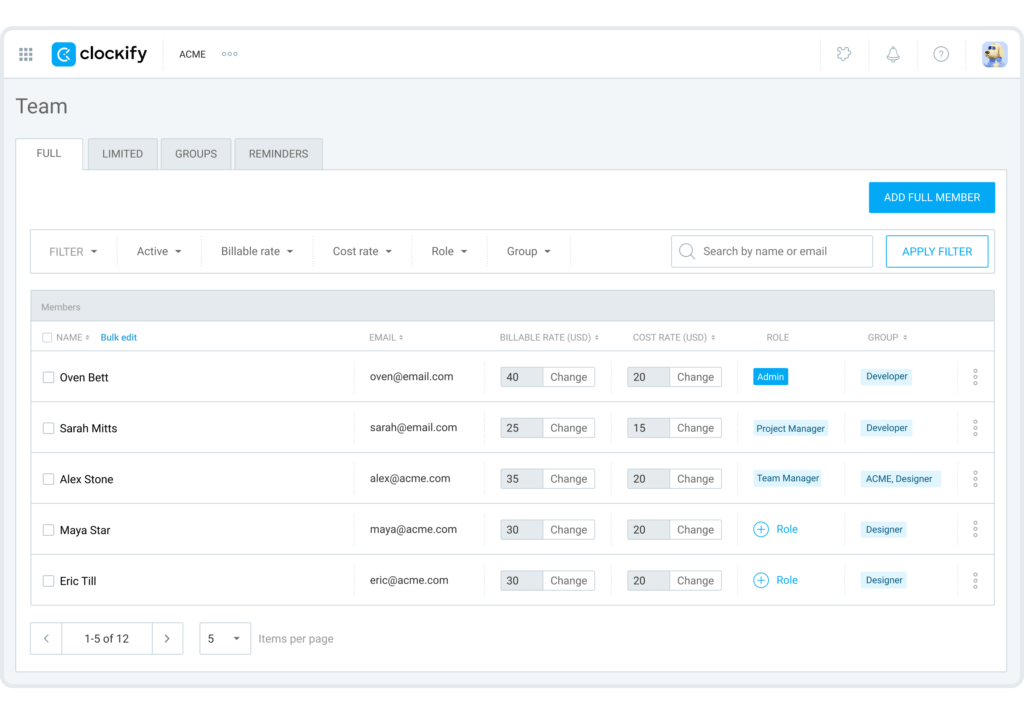The height and width of the screenshot is (714, 1024).
Task: Select the checkbox for Sarah Mitts
Action: (48, 428)
